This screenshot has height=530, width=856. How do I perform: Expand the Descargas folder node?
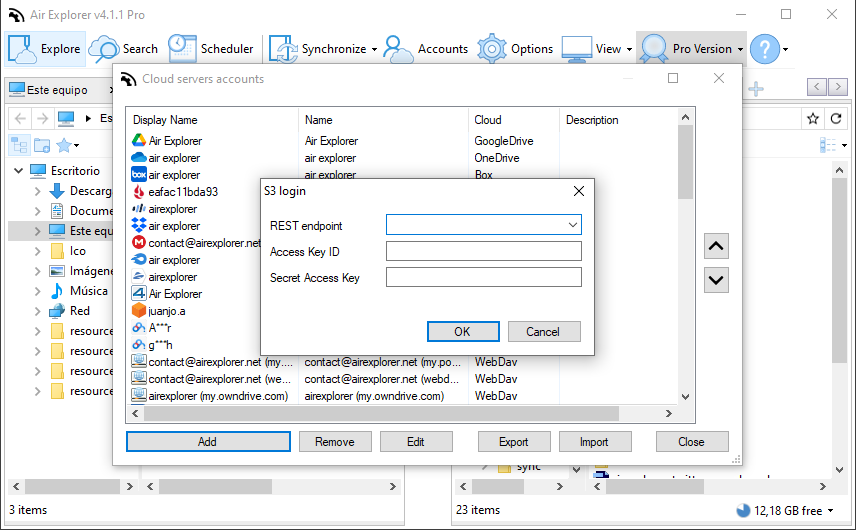point(38,191)
